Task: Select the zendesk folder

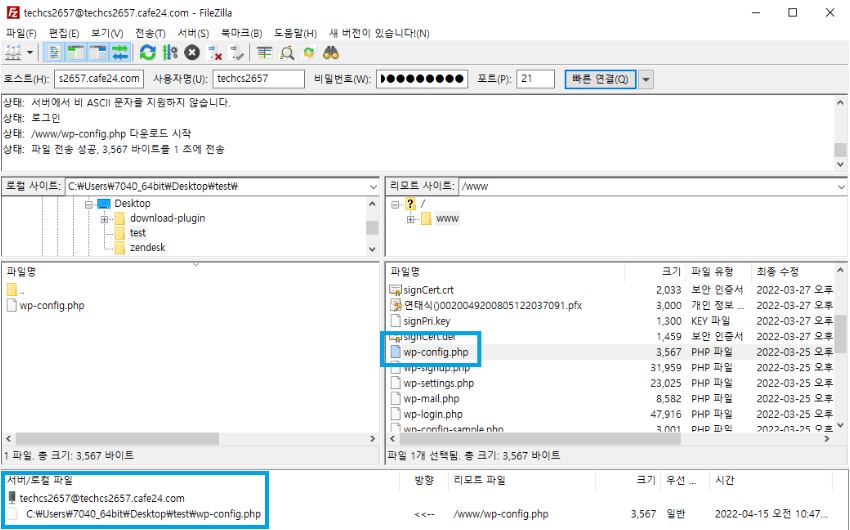Action: [147, 247]
